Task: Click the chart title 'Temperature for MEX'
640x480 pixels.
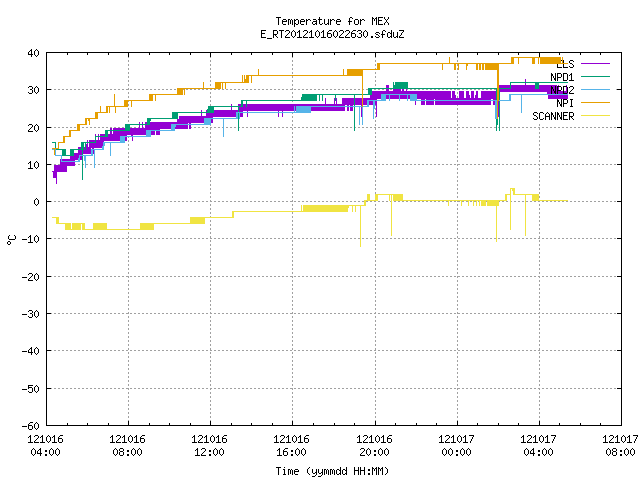Action: [x=332, y=21]
